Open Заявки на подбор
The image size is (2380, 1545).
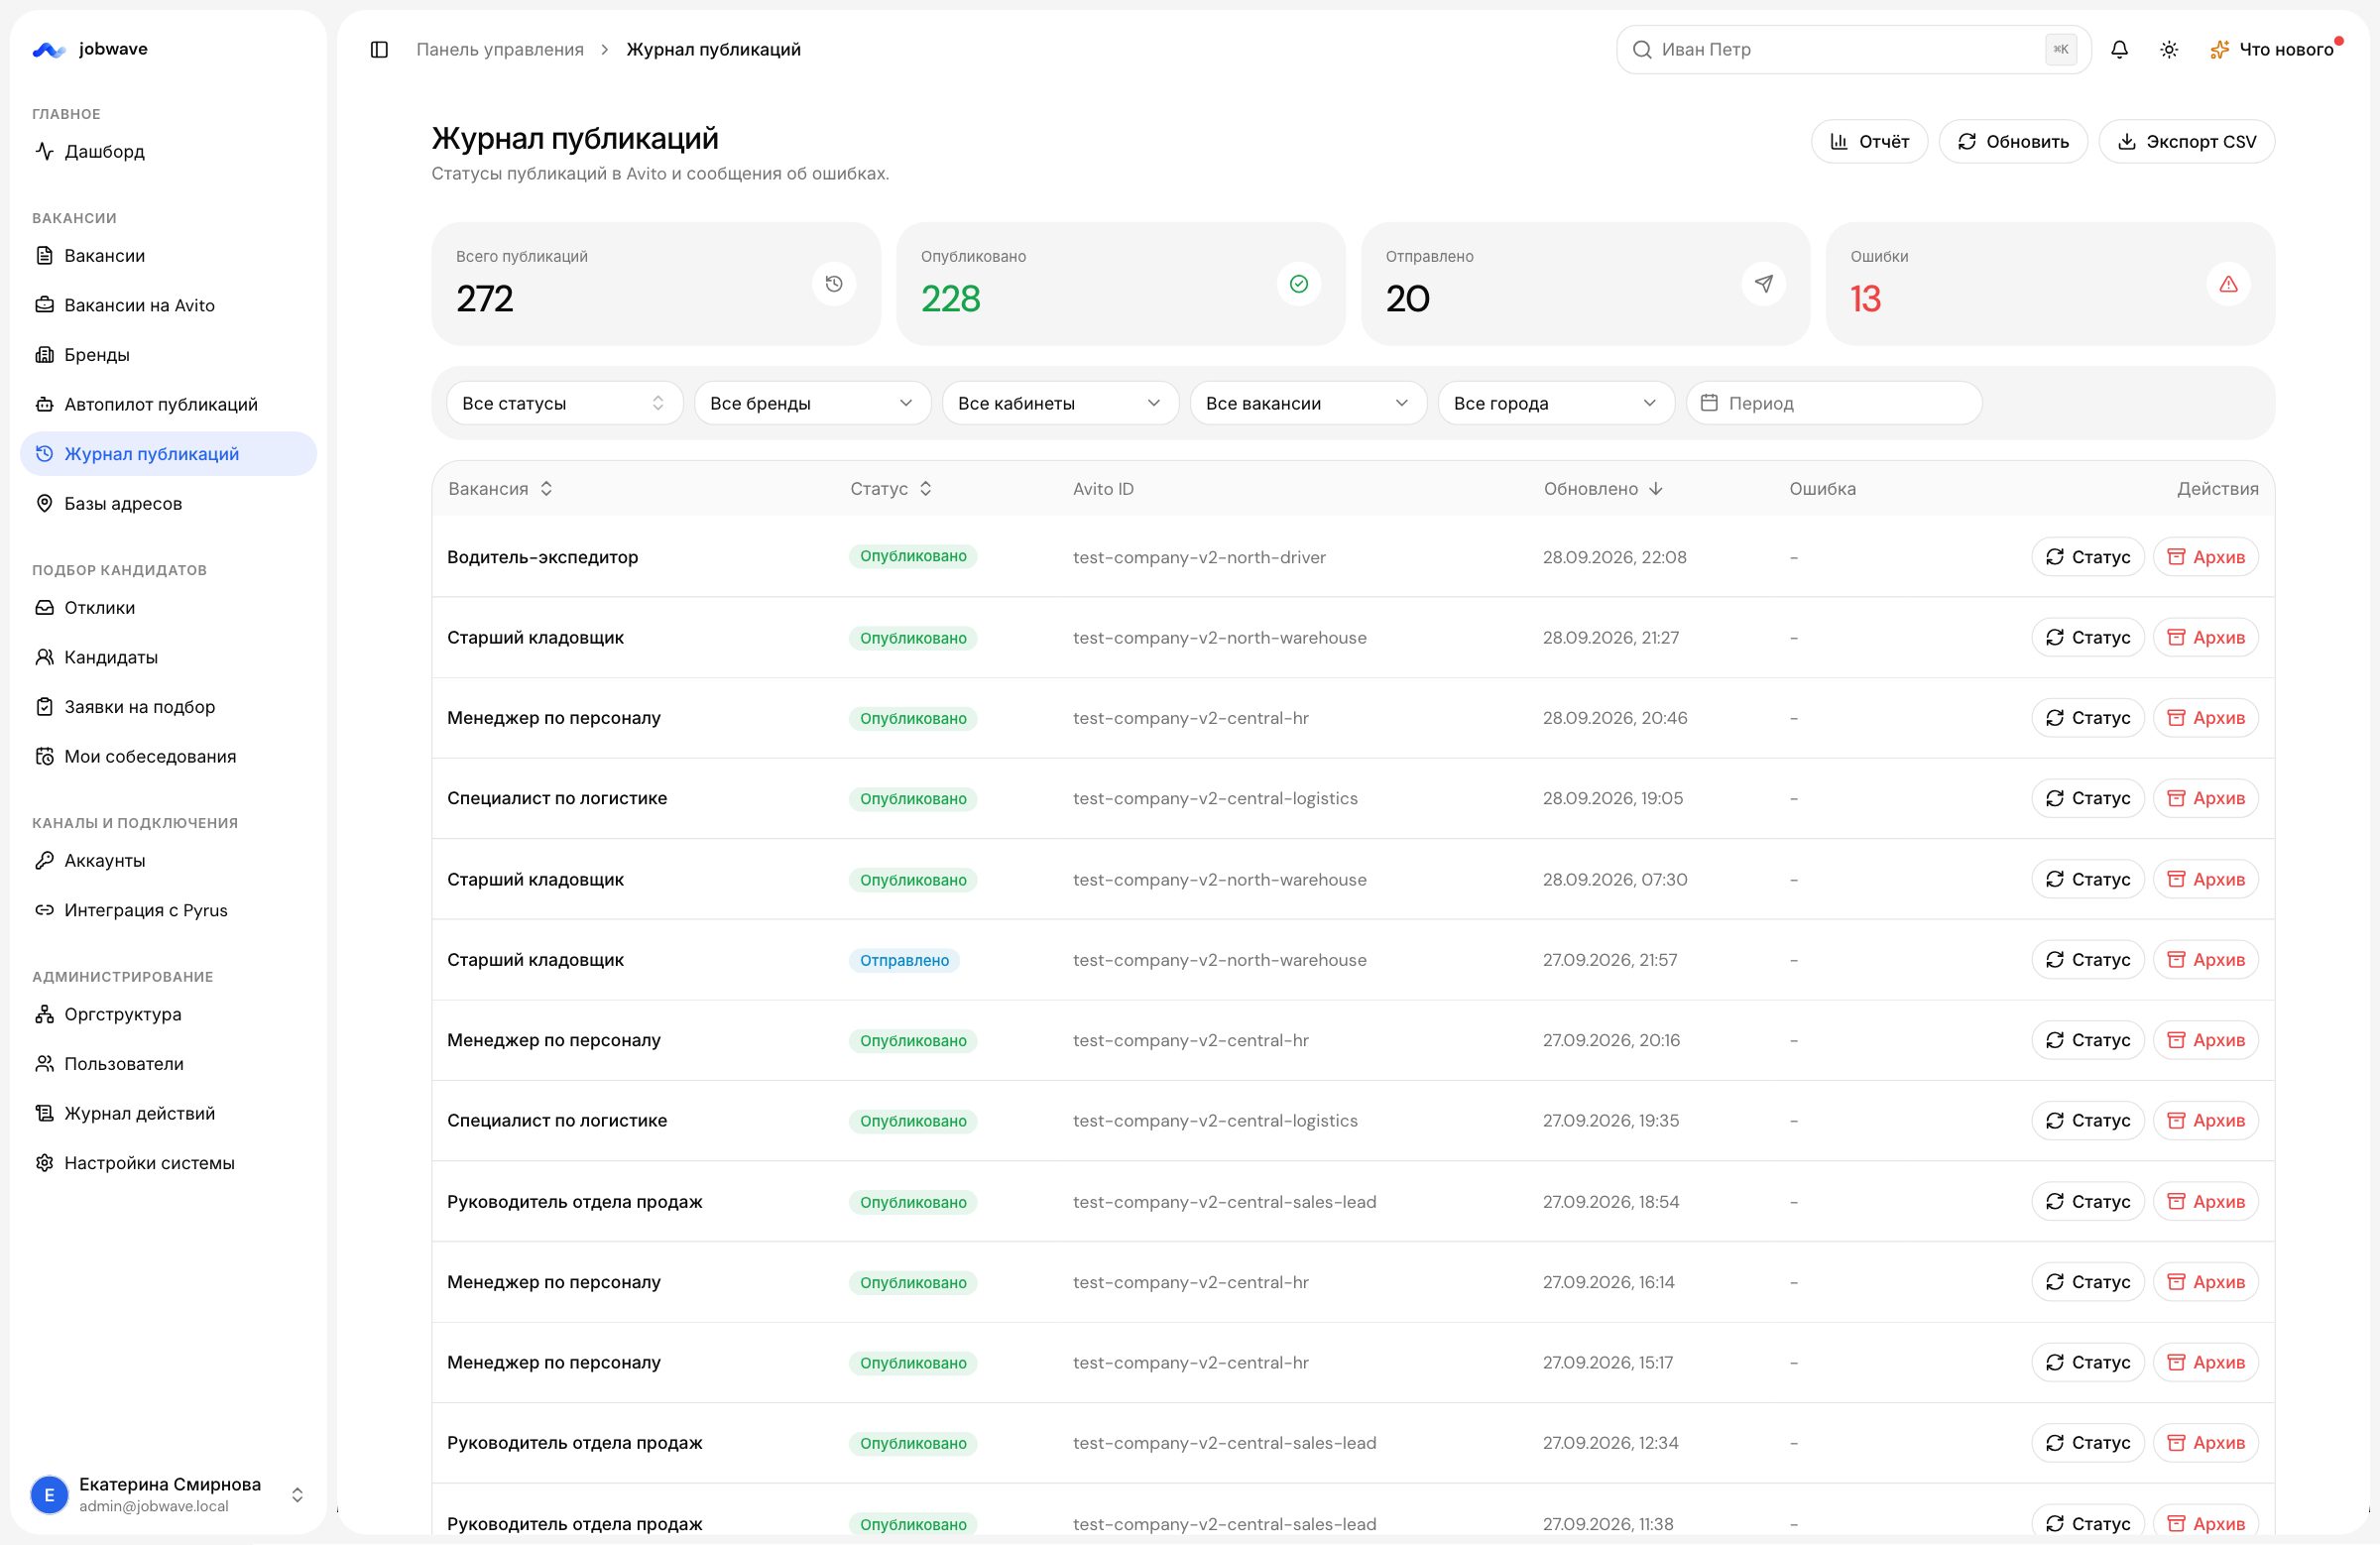[168, 707]
